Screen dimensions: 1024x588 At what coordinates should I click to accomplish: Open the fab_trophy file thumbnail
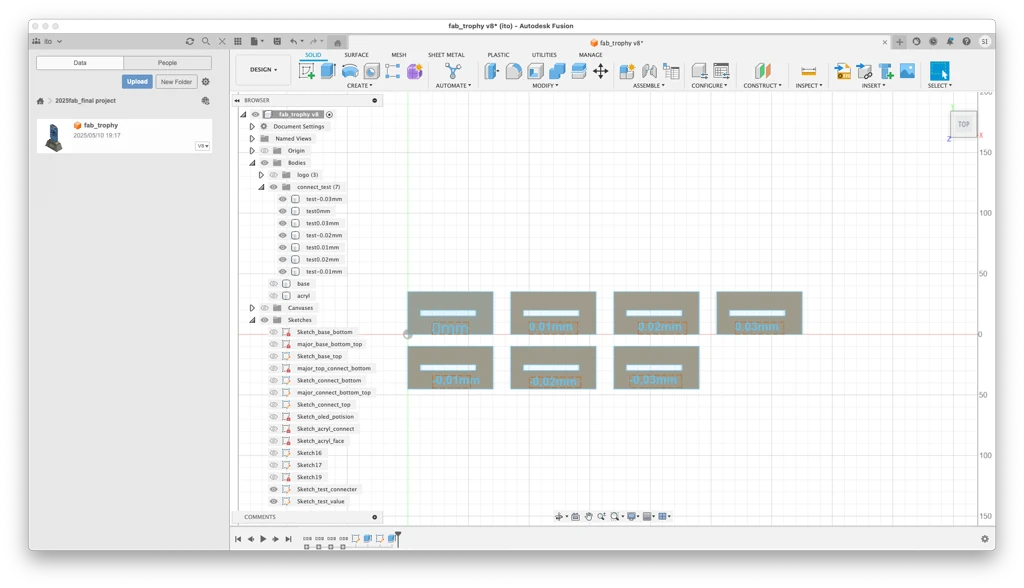click(x=54, y=137)
